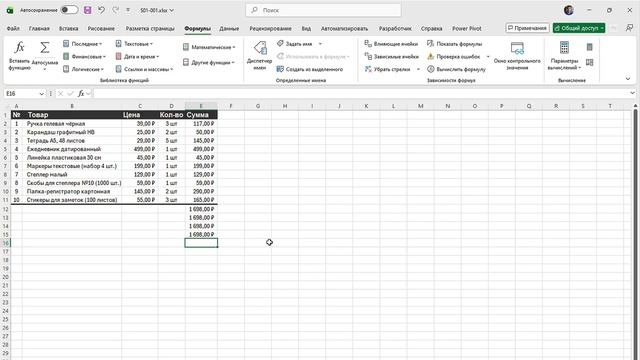
Task: Click the Name Box showing E16
Action: [21, 93]
